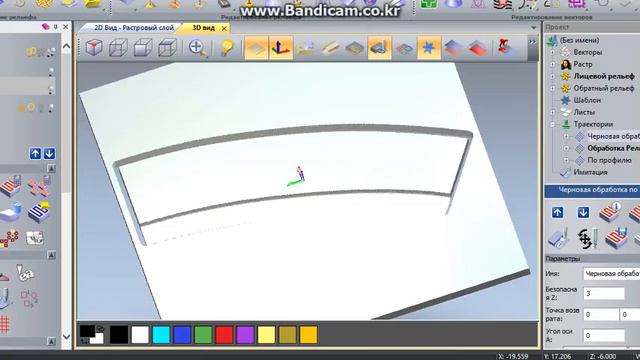Screen dimensions: 640x360
Task: Expand the Обратный рельеф tree node
Action: coord(552,88)
